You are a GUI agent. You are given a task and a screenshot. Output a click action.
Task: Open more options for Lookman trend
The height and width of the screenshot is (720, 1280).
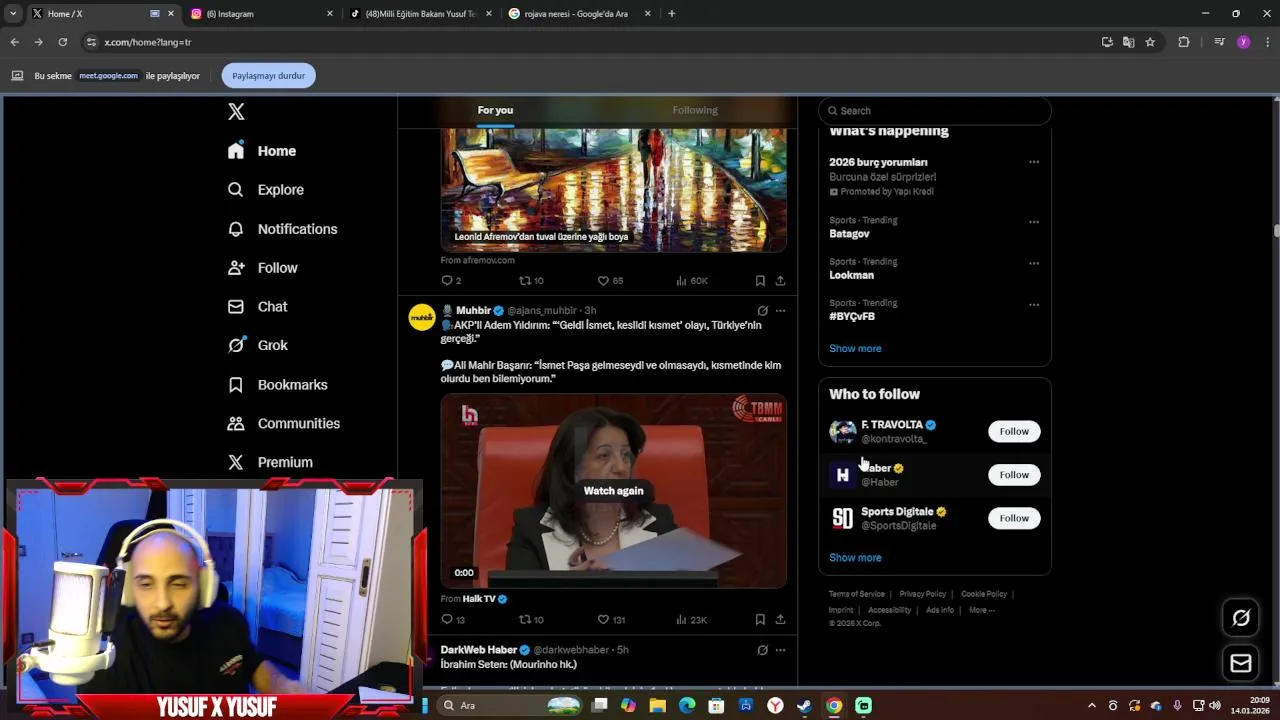click(x=1034, y=264)
